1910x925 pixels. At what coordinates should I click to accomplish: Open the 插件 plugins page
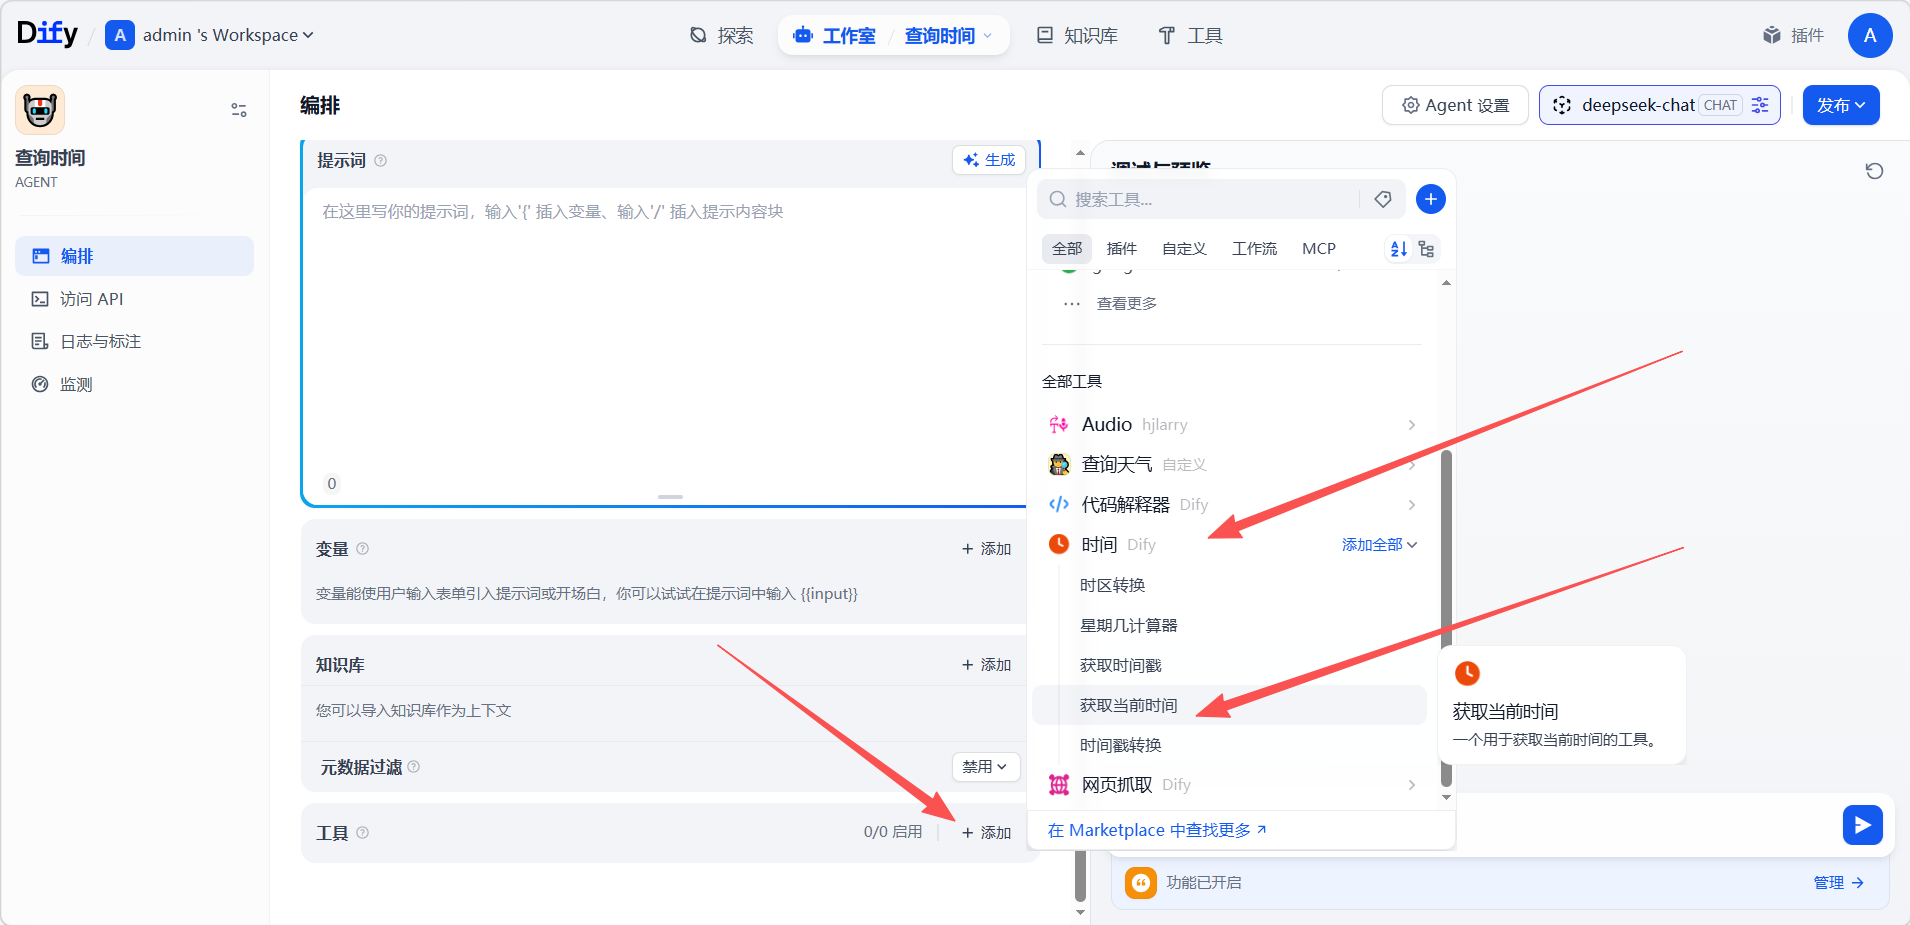click(1793, 36)
